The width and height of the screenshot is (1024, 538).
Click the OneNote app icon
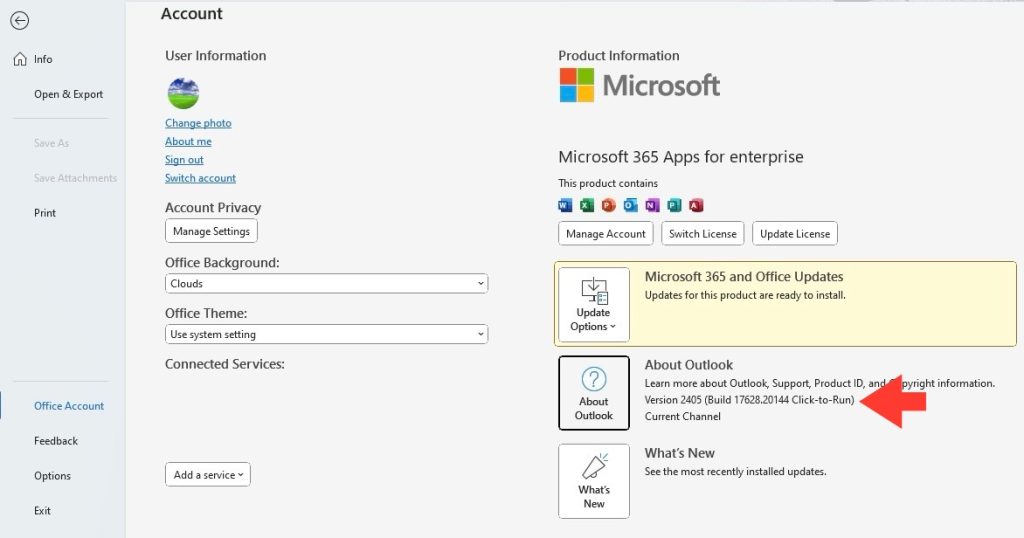652,206
